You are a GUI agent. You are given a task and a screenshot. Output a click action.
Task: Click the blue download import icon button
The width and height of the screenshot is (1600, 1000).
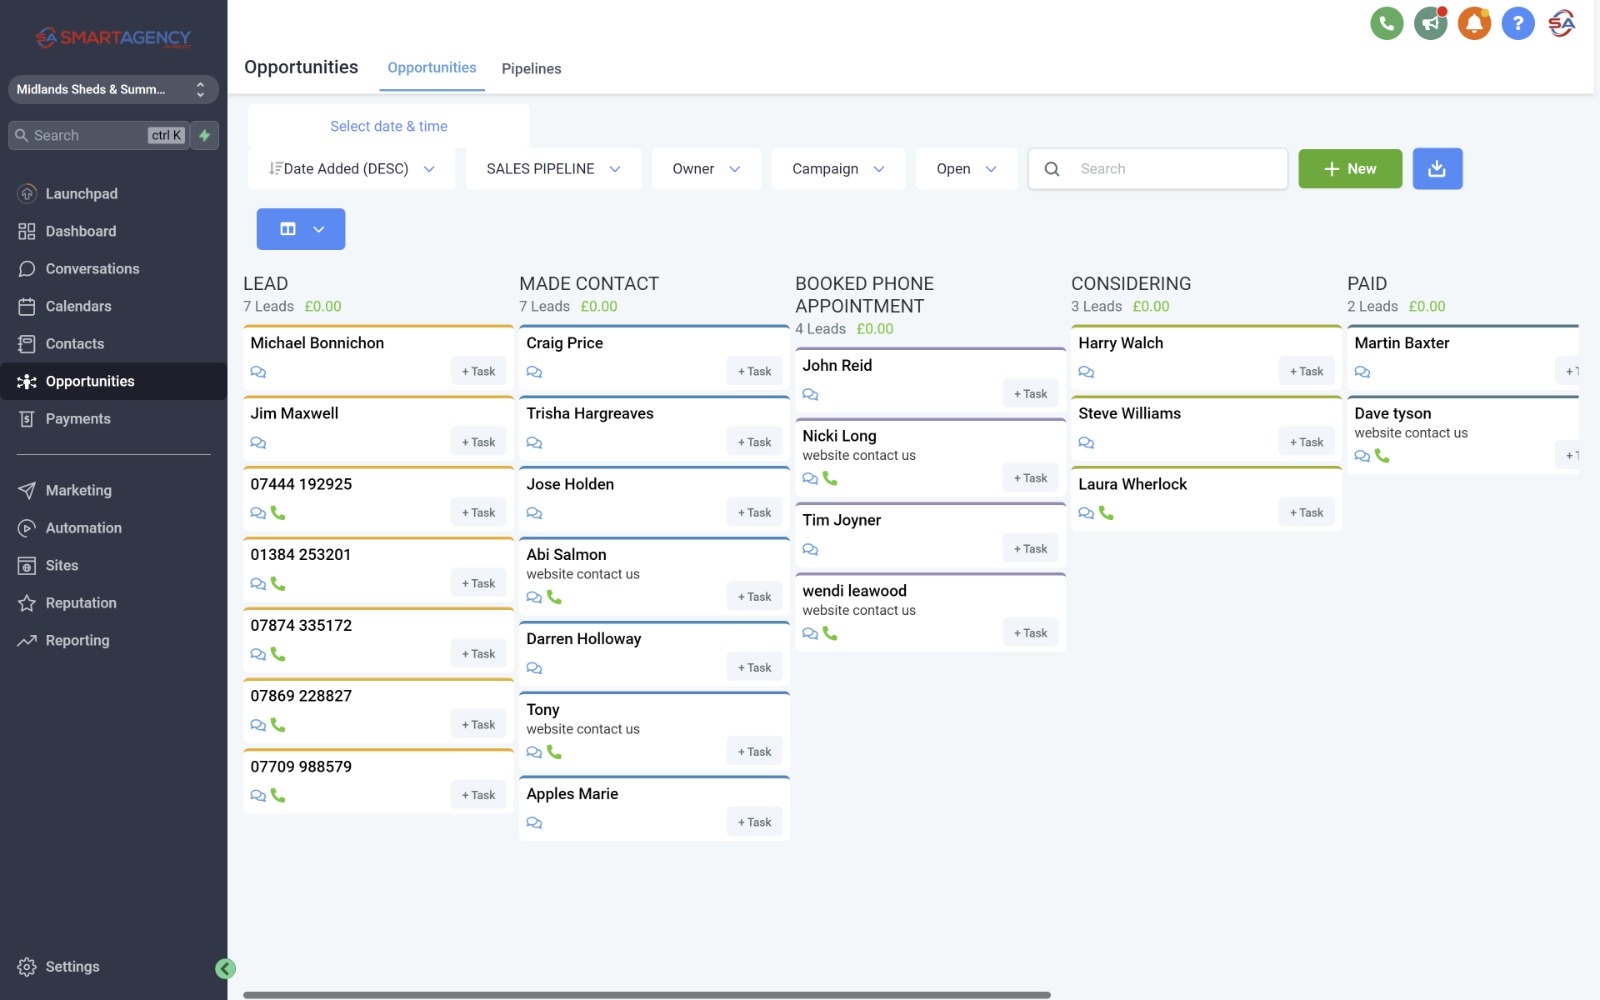point(1437,169)
